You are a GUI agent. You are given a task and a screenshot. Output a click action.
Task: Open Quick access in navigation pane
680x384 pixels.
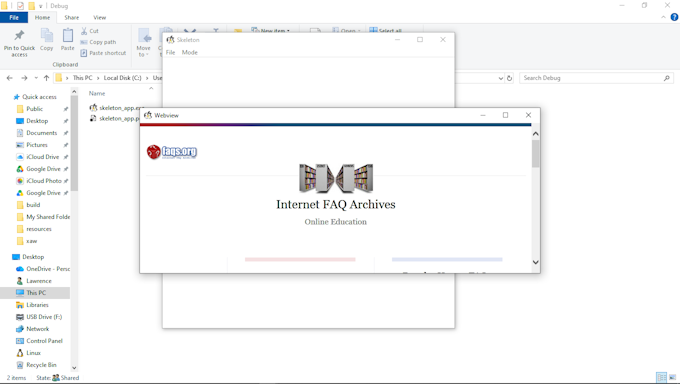pyautogui.click(x=39, y=97)
